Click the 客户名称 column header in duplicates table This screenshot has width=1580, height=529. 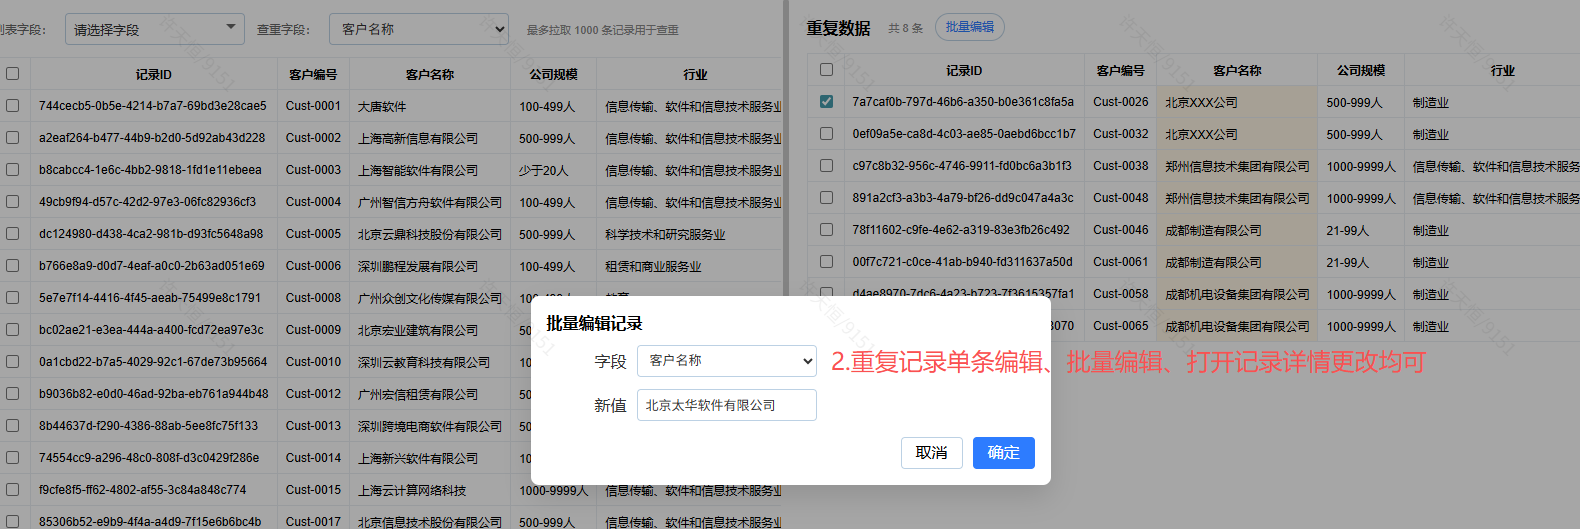tap(1237, 70)
